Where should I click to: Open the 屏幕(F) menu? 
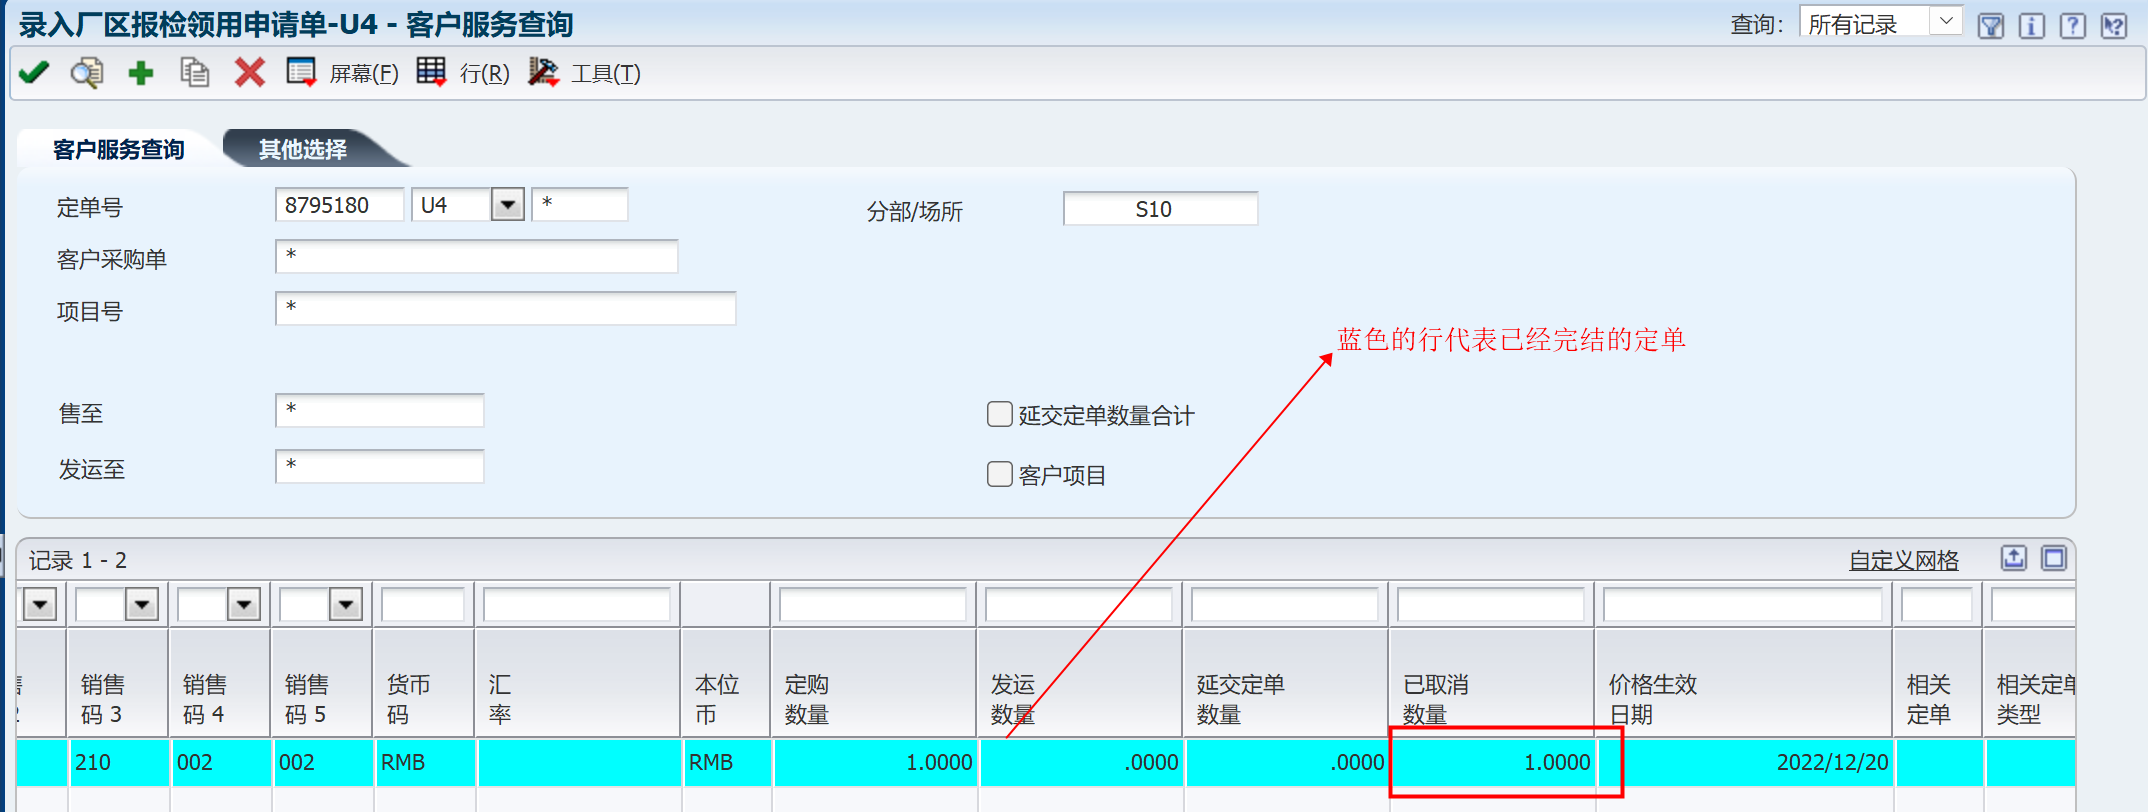(364, 73)
